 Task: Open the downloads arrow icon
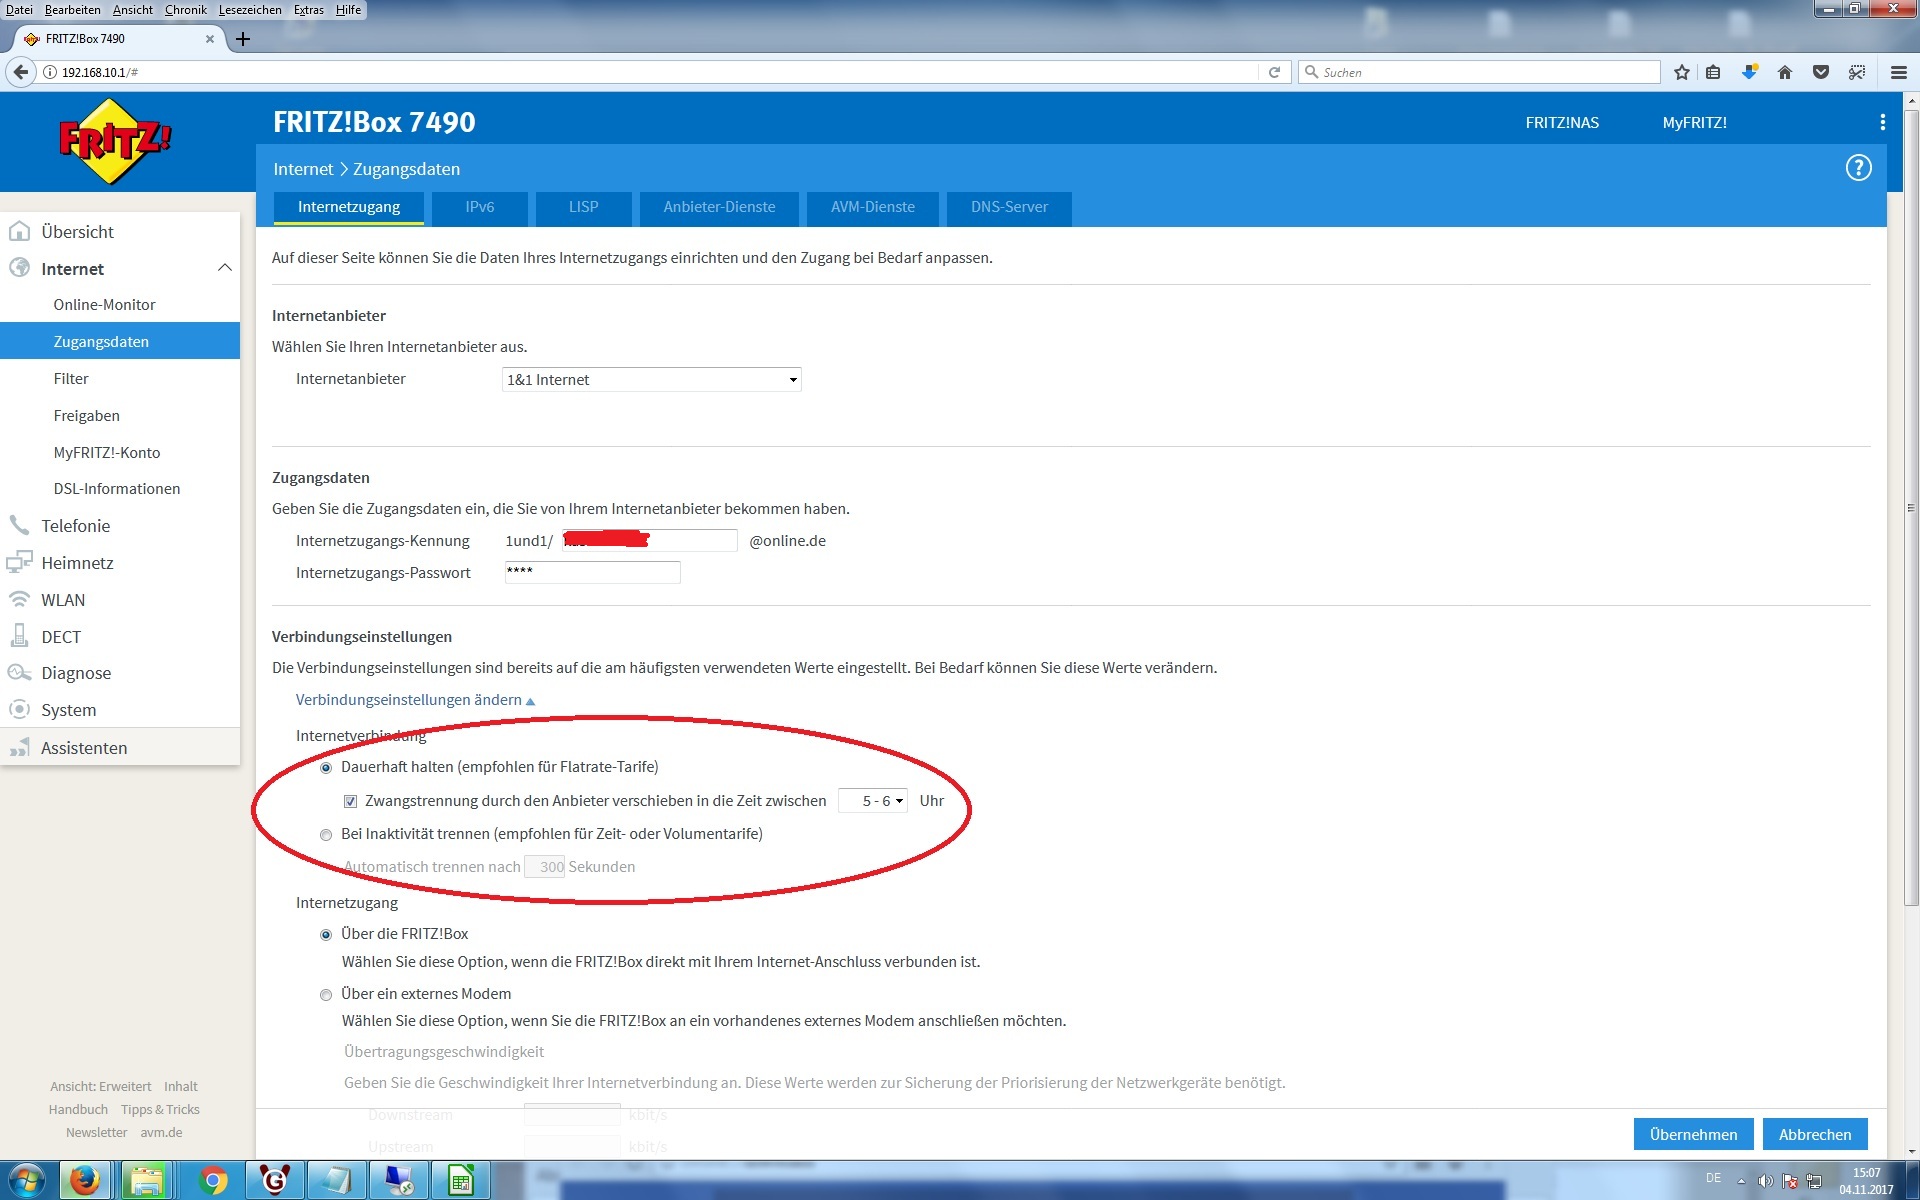coord(1749,72)
